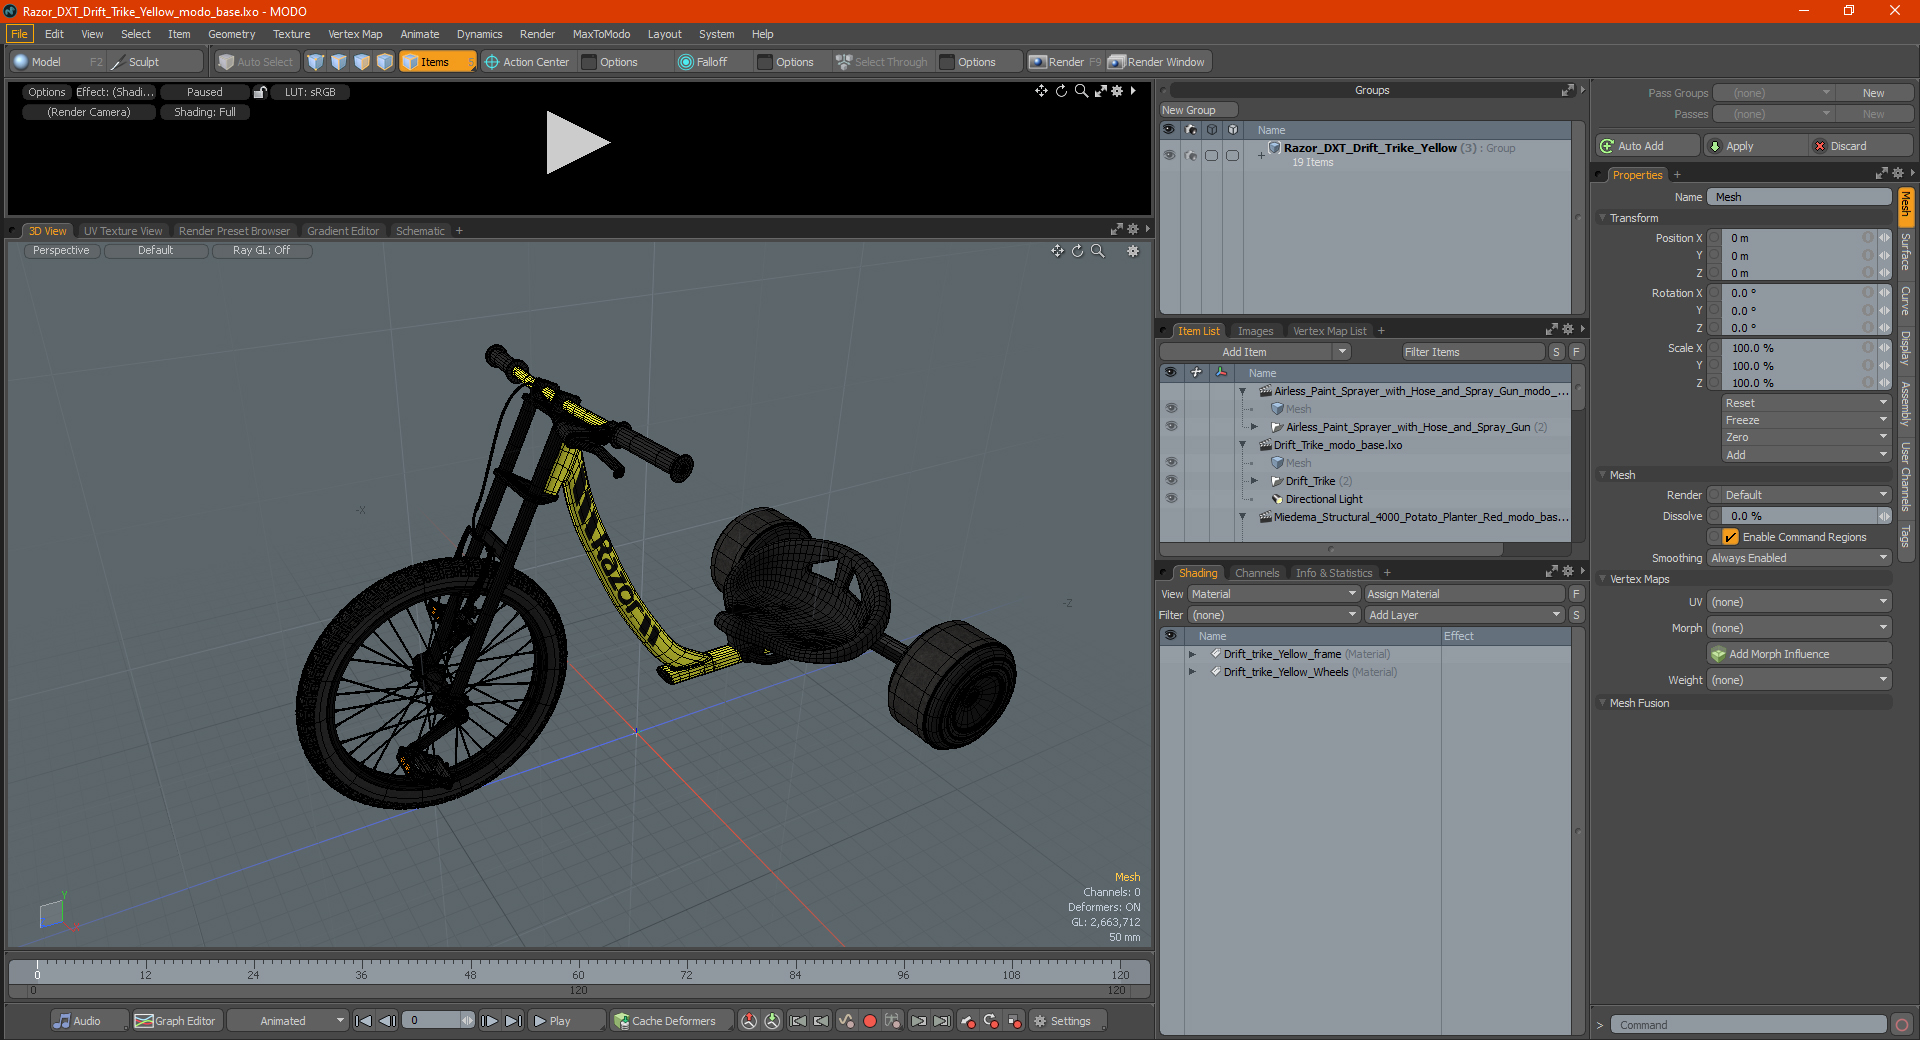The height and width of the screenshot is (1040, 1920).
Task: Expand Drift_Trike (2) item
Action: point(1255,481)
